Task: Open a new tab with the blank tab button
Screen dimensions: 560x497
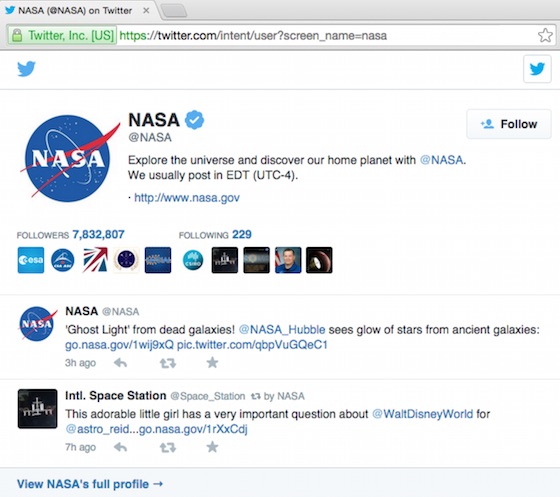Action: coord(174,11)
